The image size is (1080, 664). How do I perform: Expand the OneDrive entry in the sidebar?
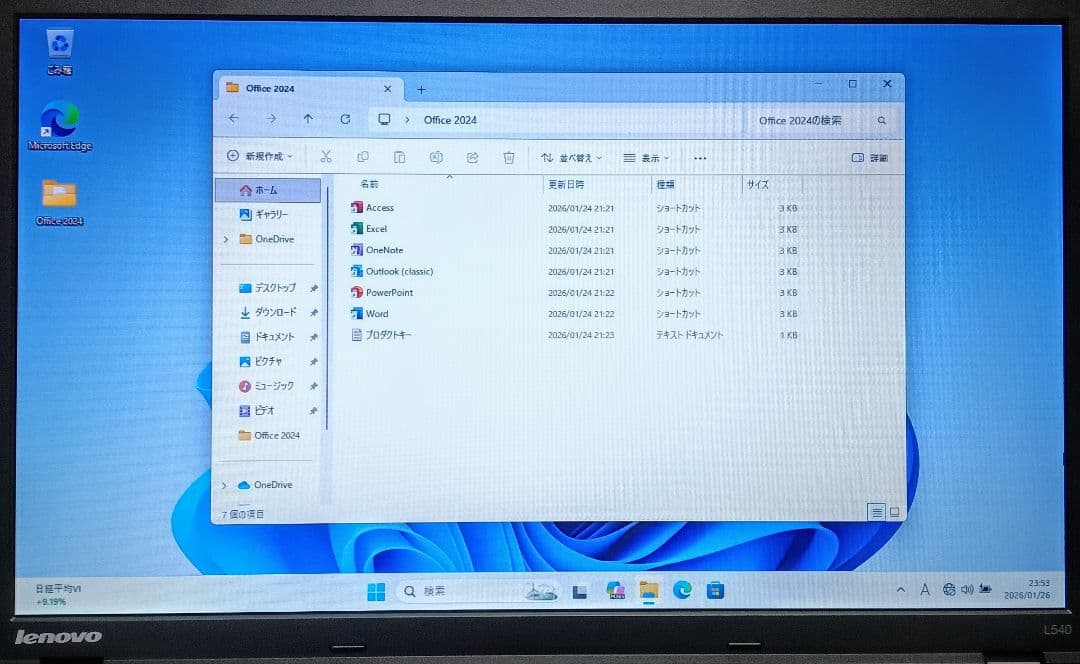[x=226, y=239]
